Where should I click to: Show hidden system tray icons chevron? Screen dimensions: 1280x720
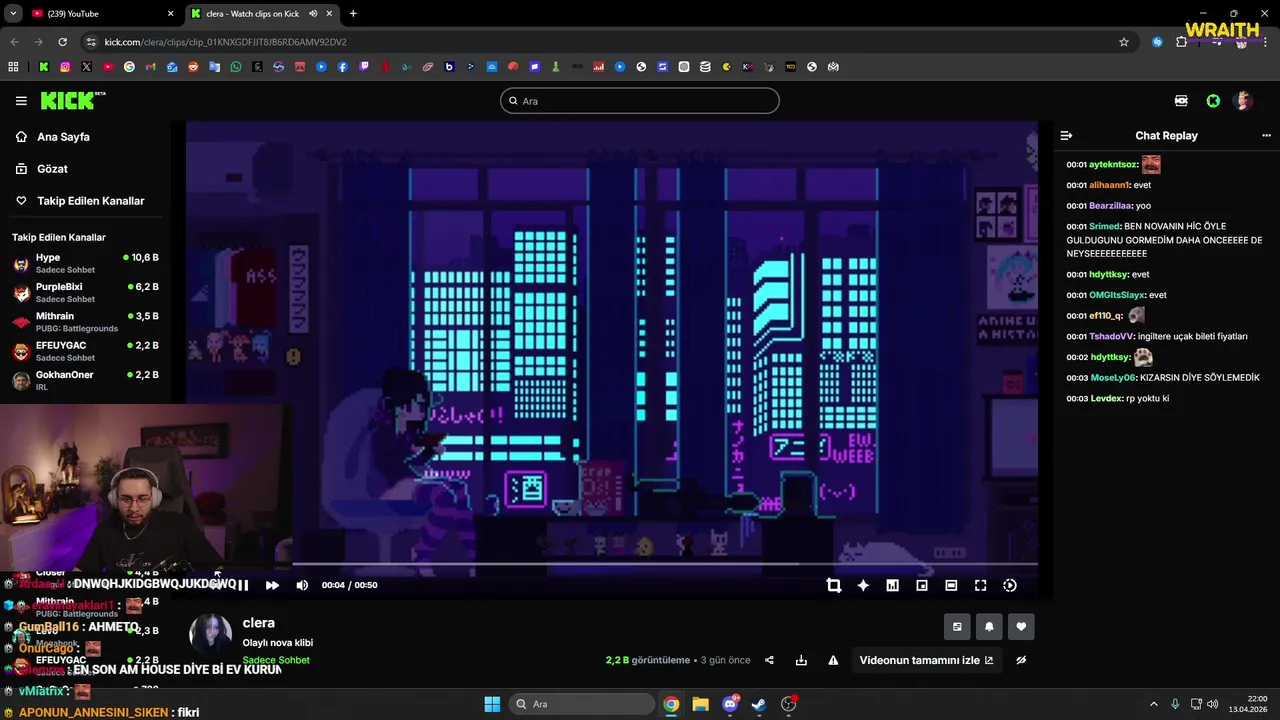pyautogui.click(x=1153, y=704)
